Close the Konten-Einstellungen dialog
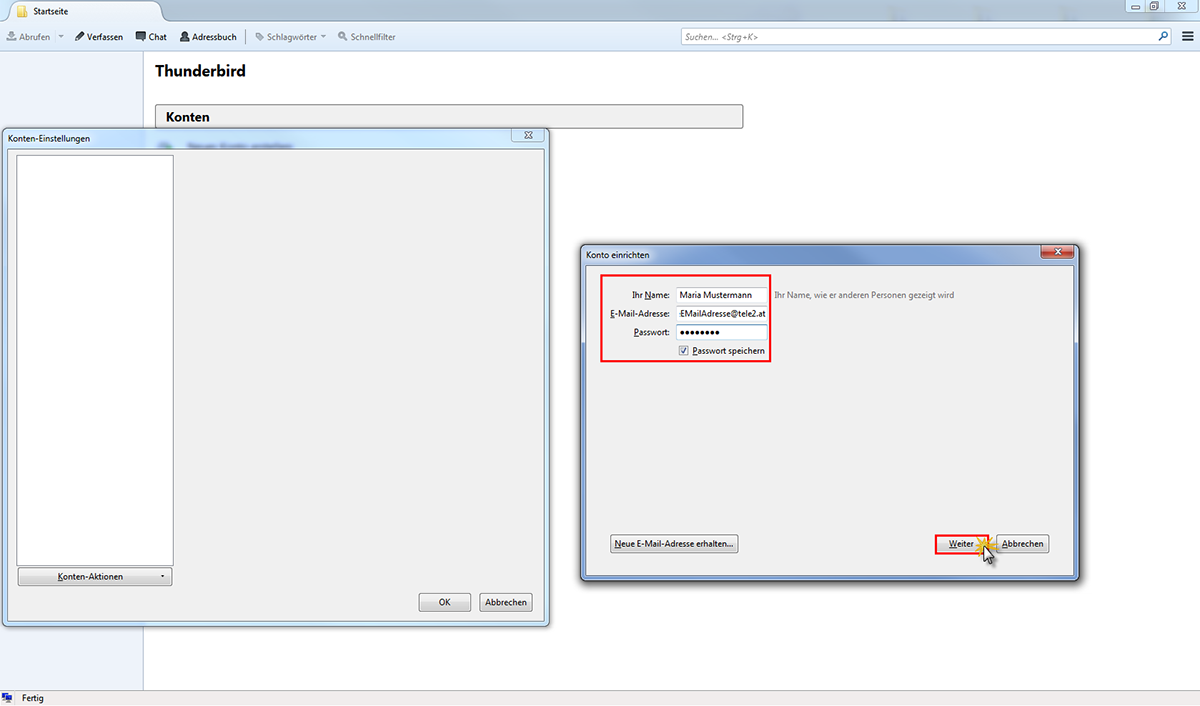The width and height of the screenshot is (1200, 706). (x=528, y=135)
